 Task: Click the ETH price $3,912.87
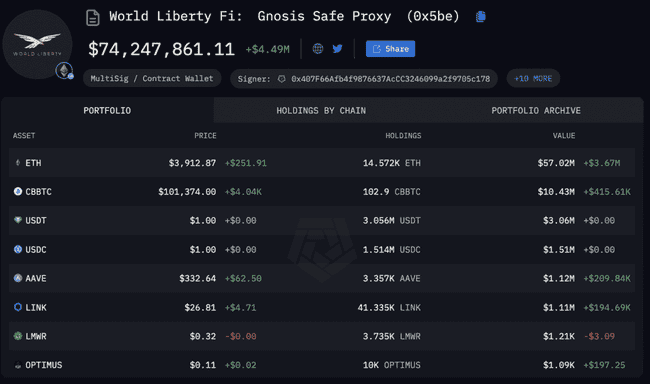click(192, 163)
